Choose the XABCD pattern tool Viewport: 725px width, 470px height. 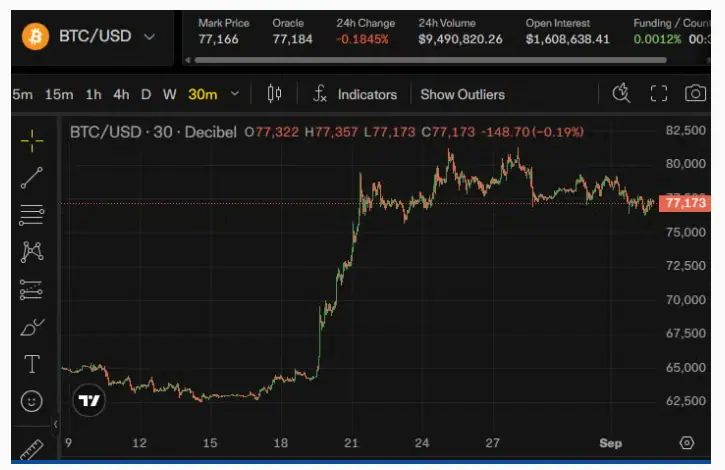pyautogui.click(x=32, y=252)
